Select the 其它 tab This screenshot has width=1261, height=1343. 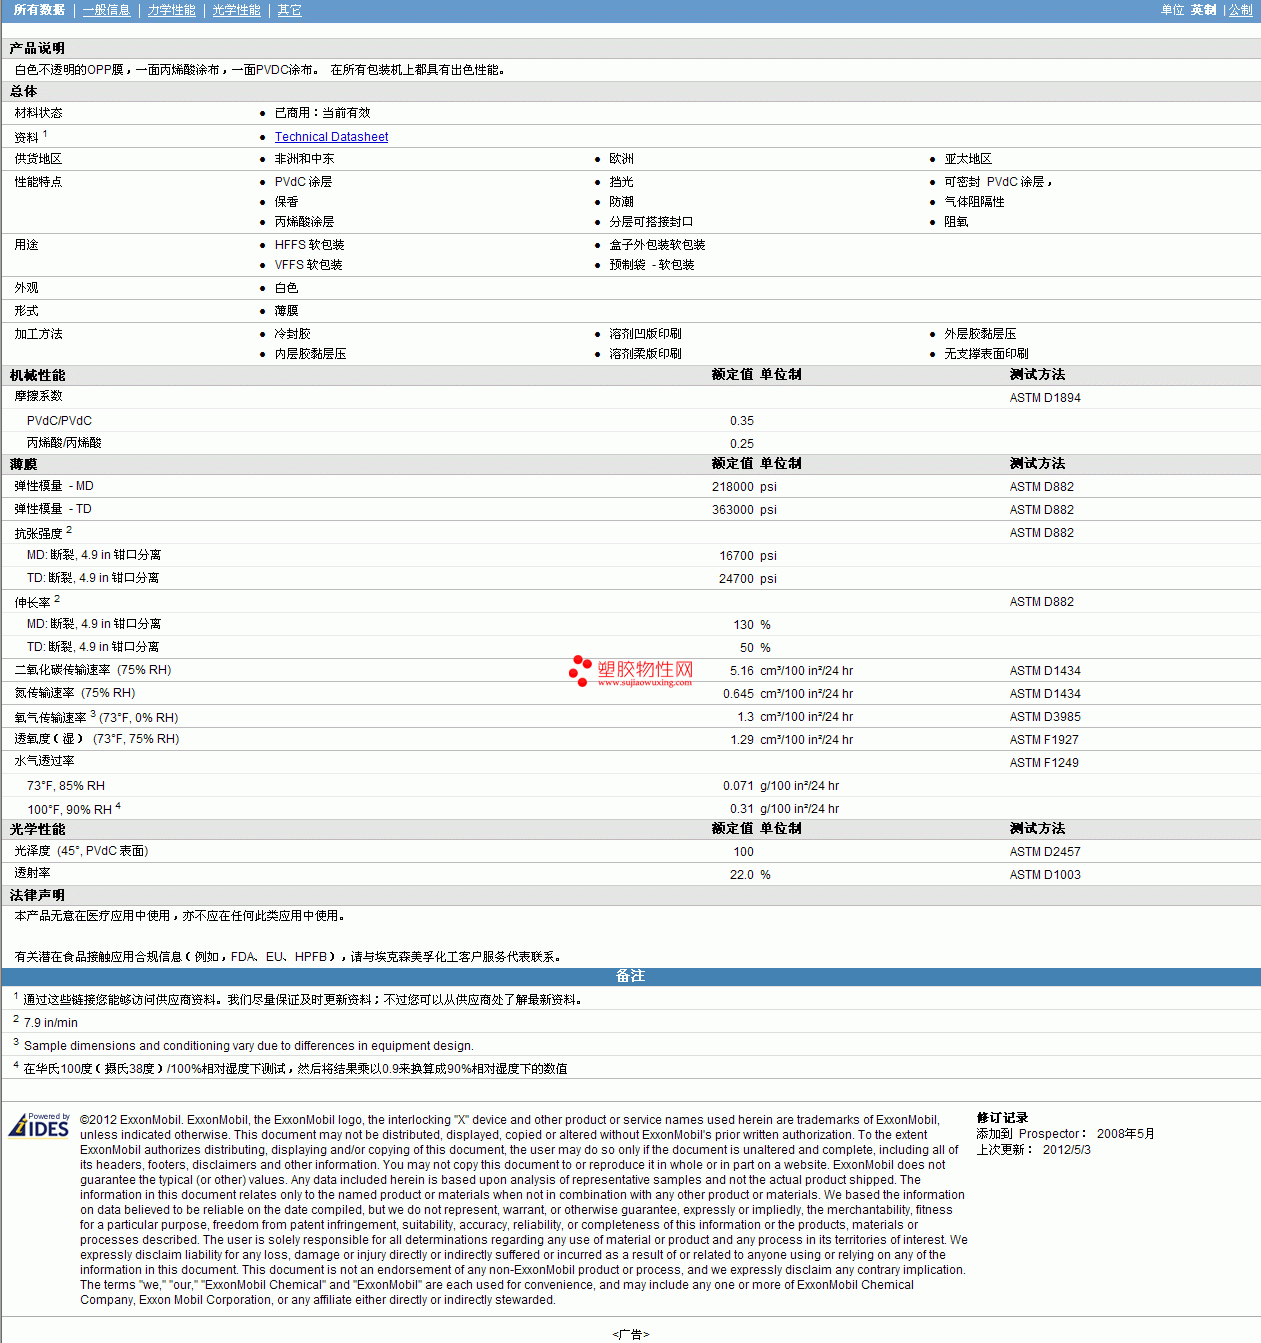tap(289, 10)
